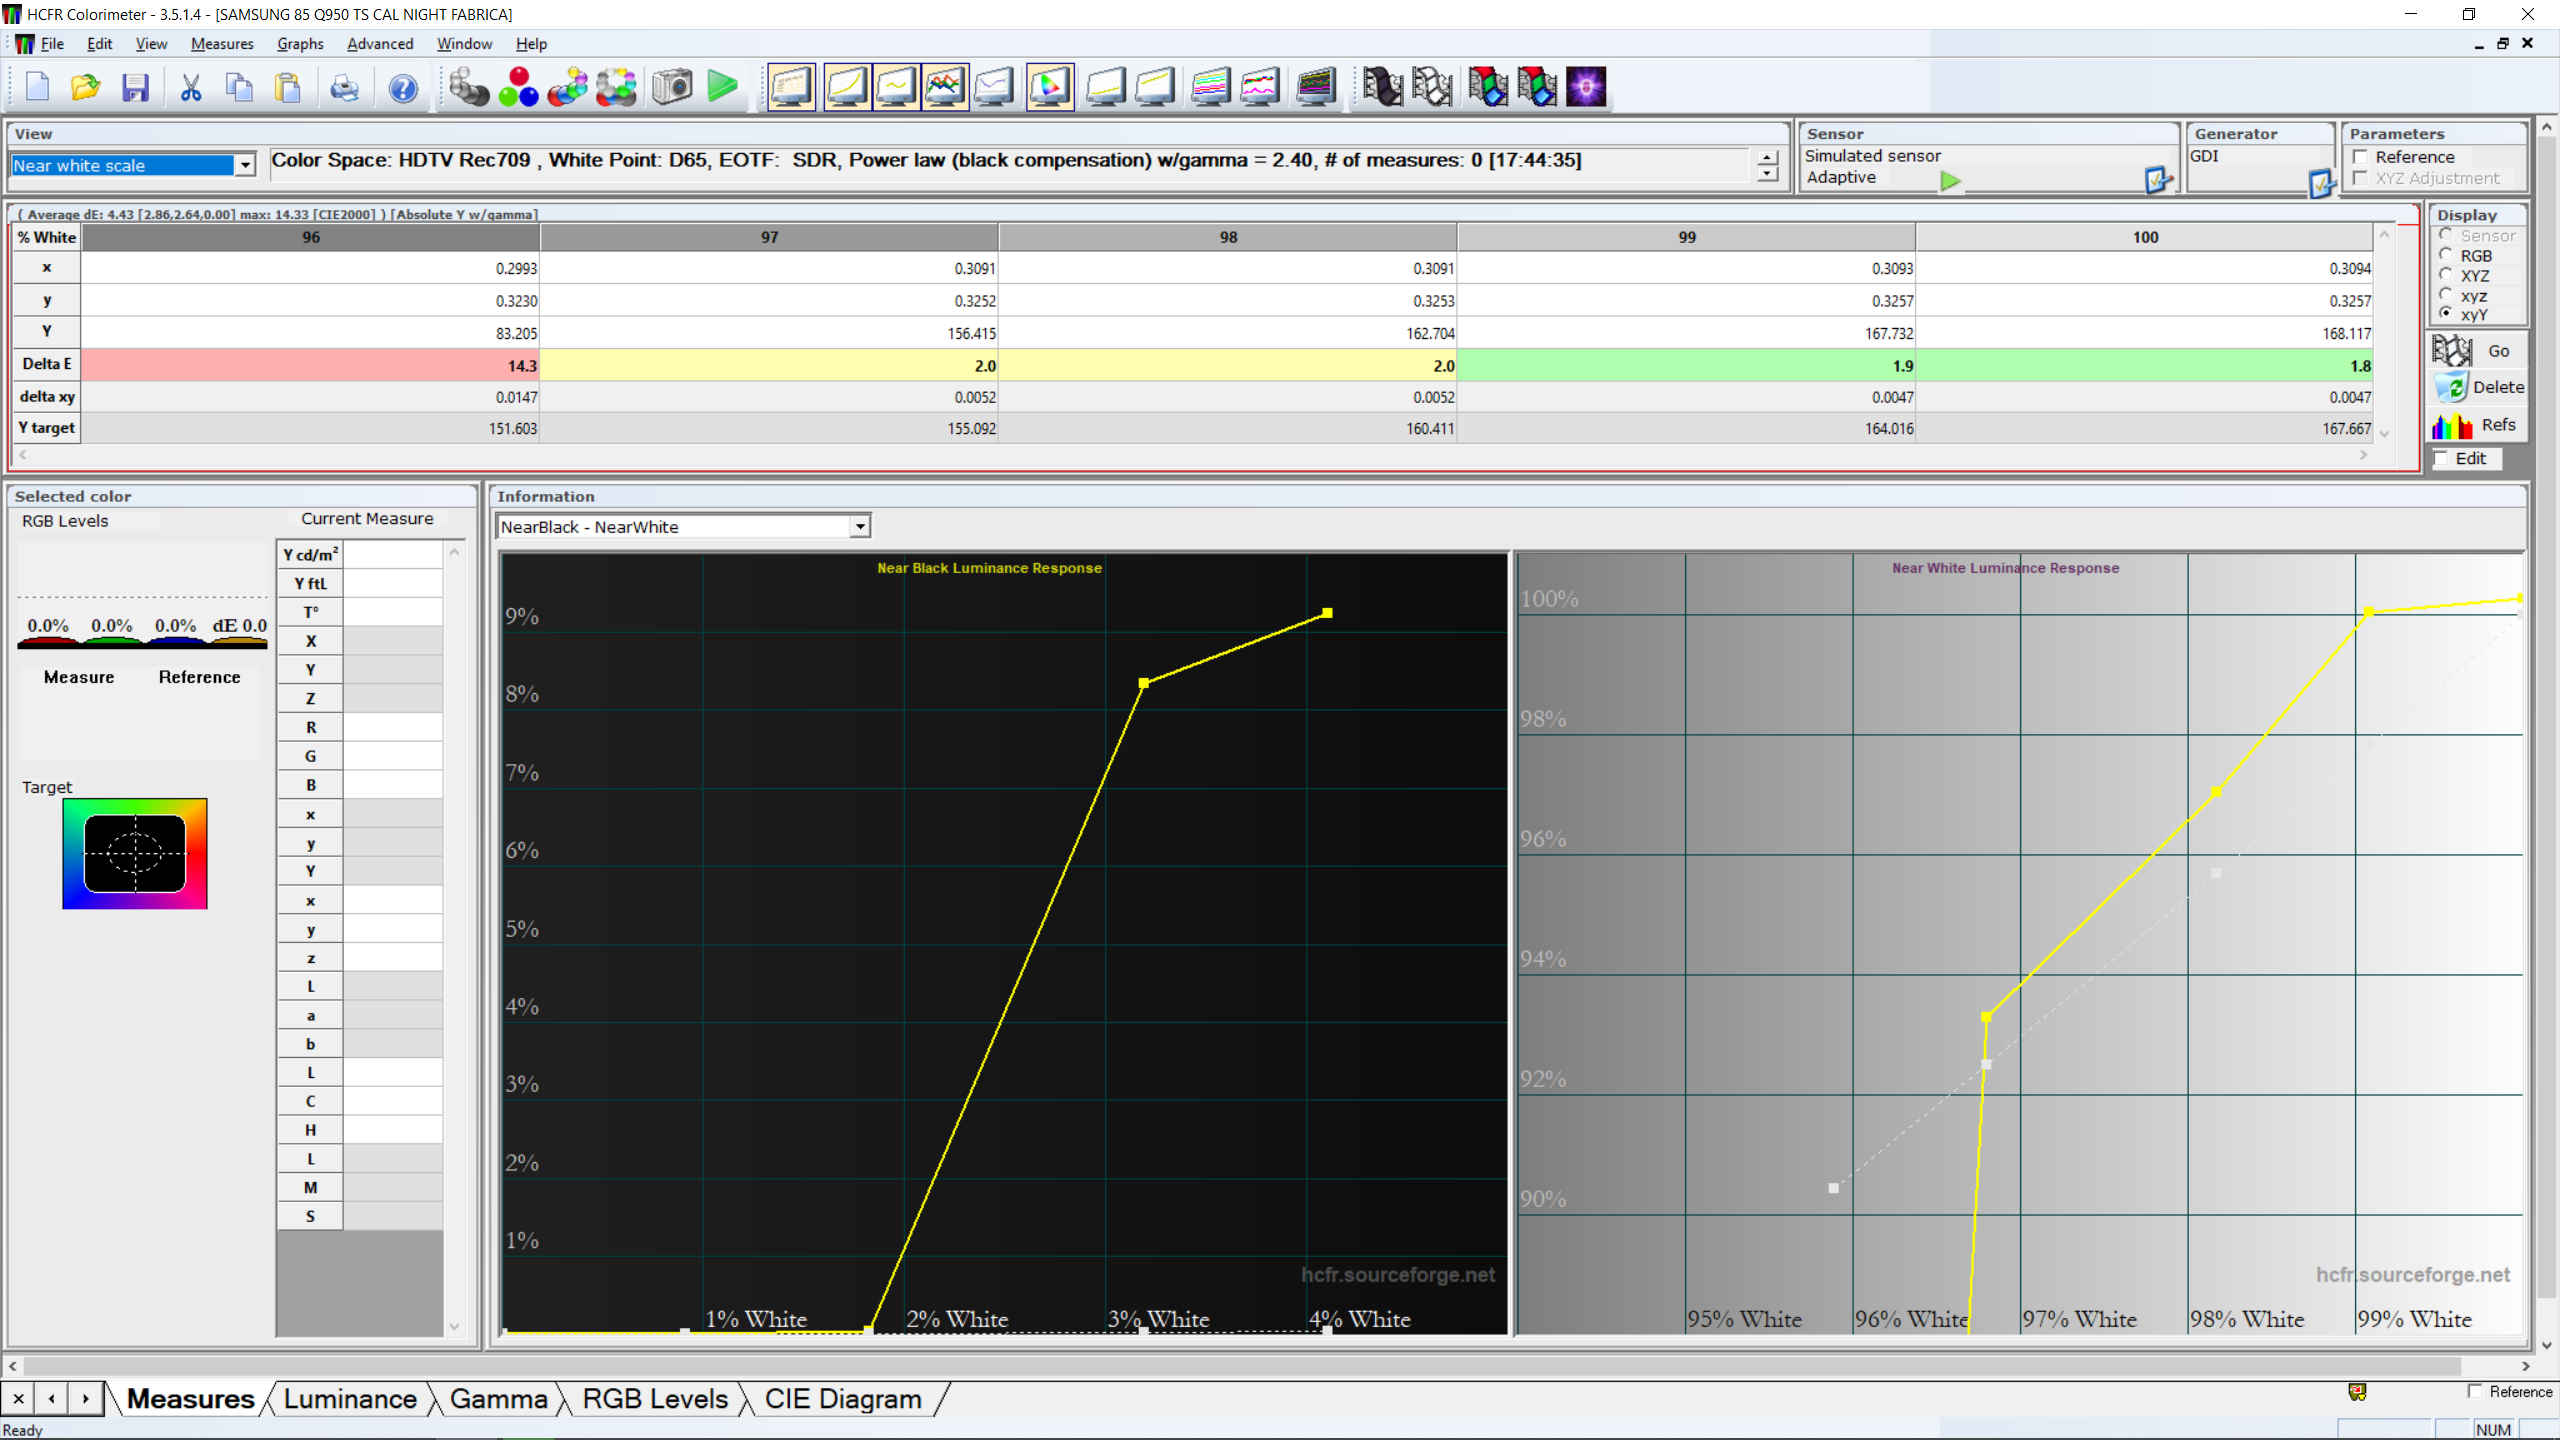Click the camera sensor icon
This screenshot has height=1440, width=2560.
tap(672, 88)
